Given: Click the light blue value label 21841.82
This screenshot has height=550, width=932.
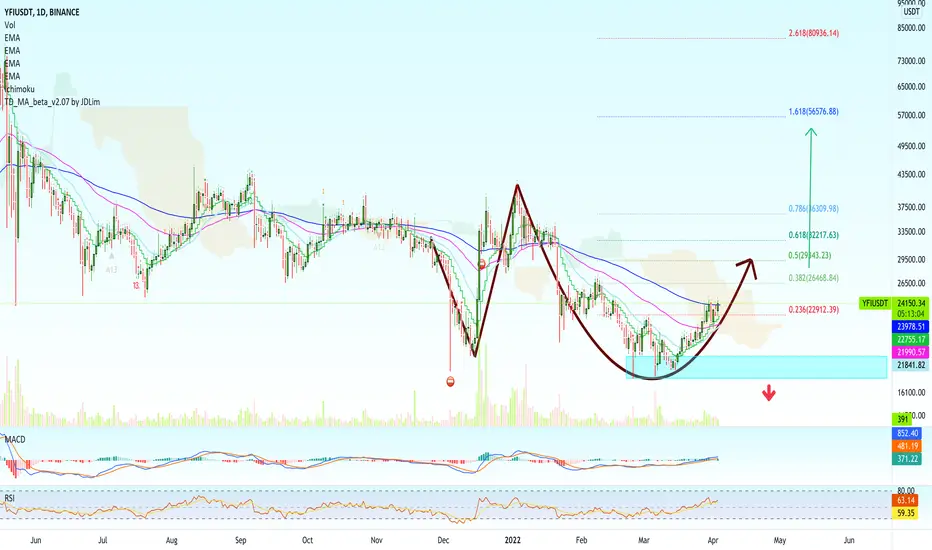Looking at the screenshot, I should (911, 365).
